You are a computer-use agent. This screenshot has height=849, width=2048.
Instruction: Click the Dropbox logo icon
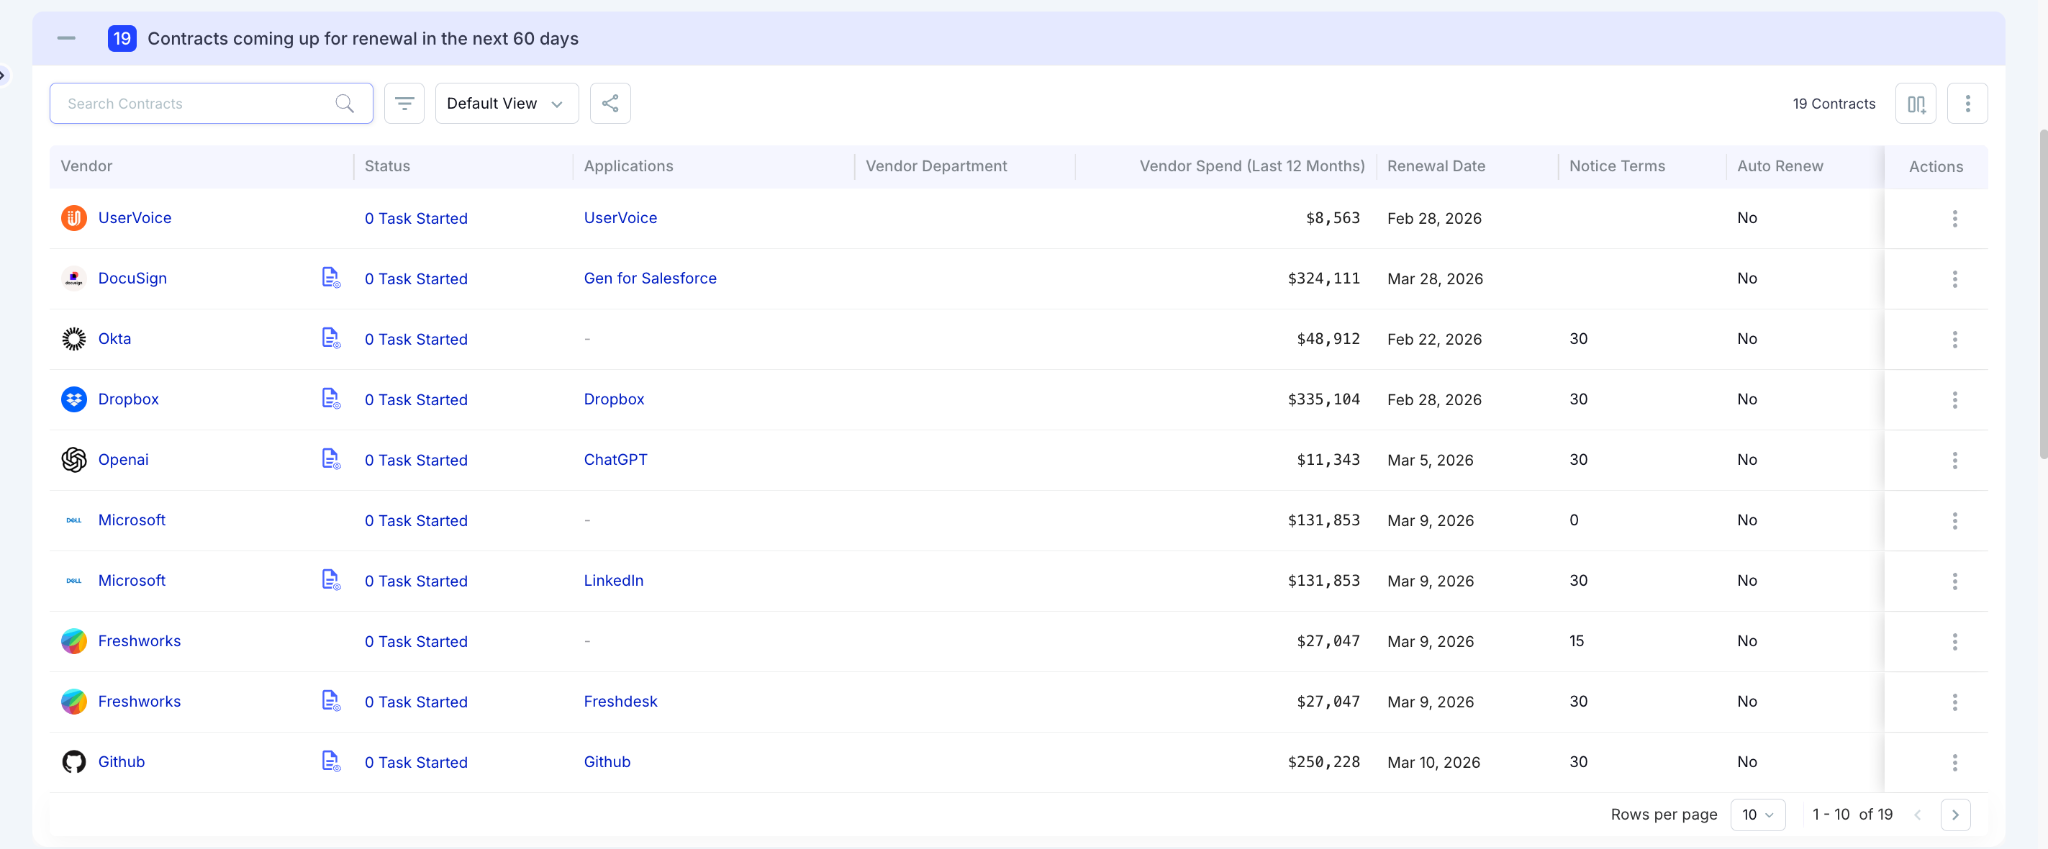coord(74,399)
